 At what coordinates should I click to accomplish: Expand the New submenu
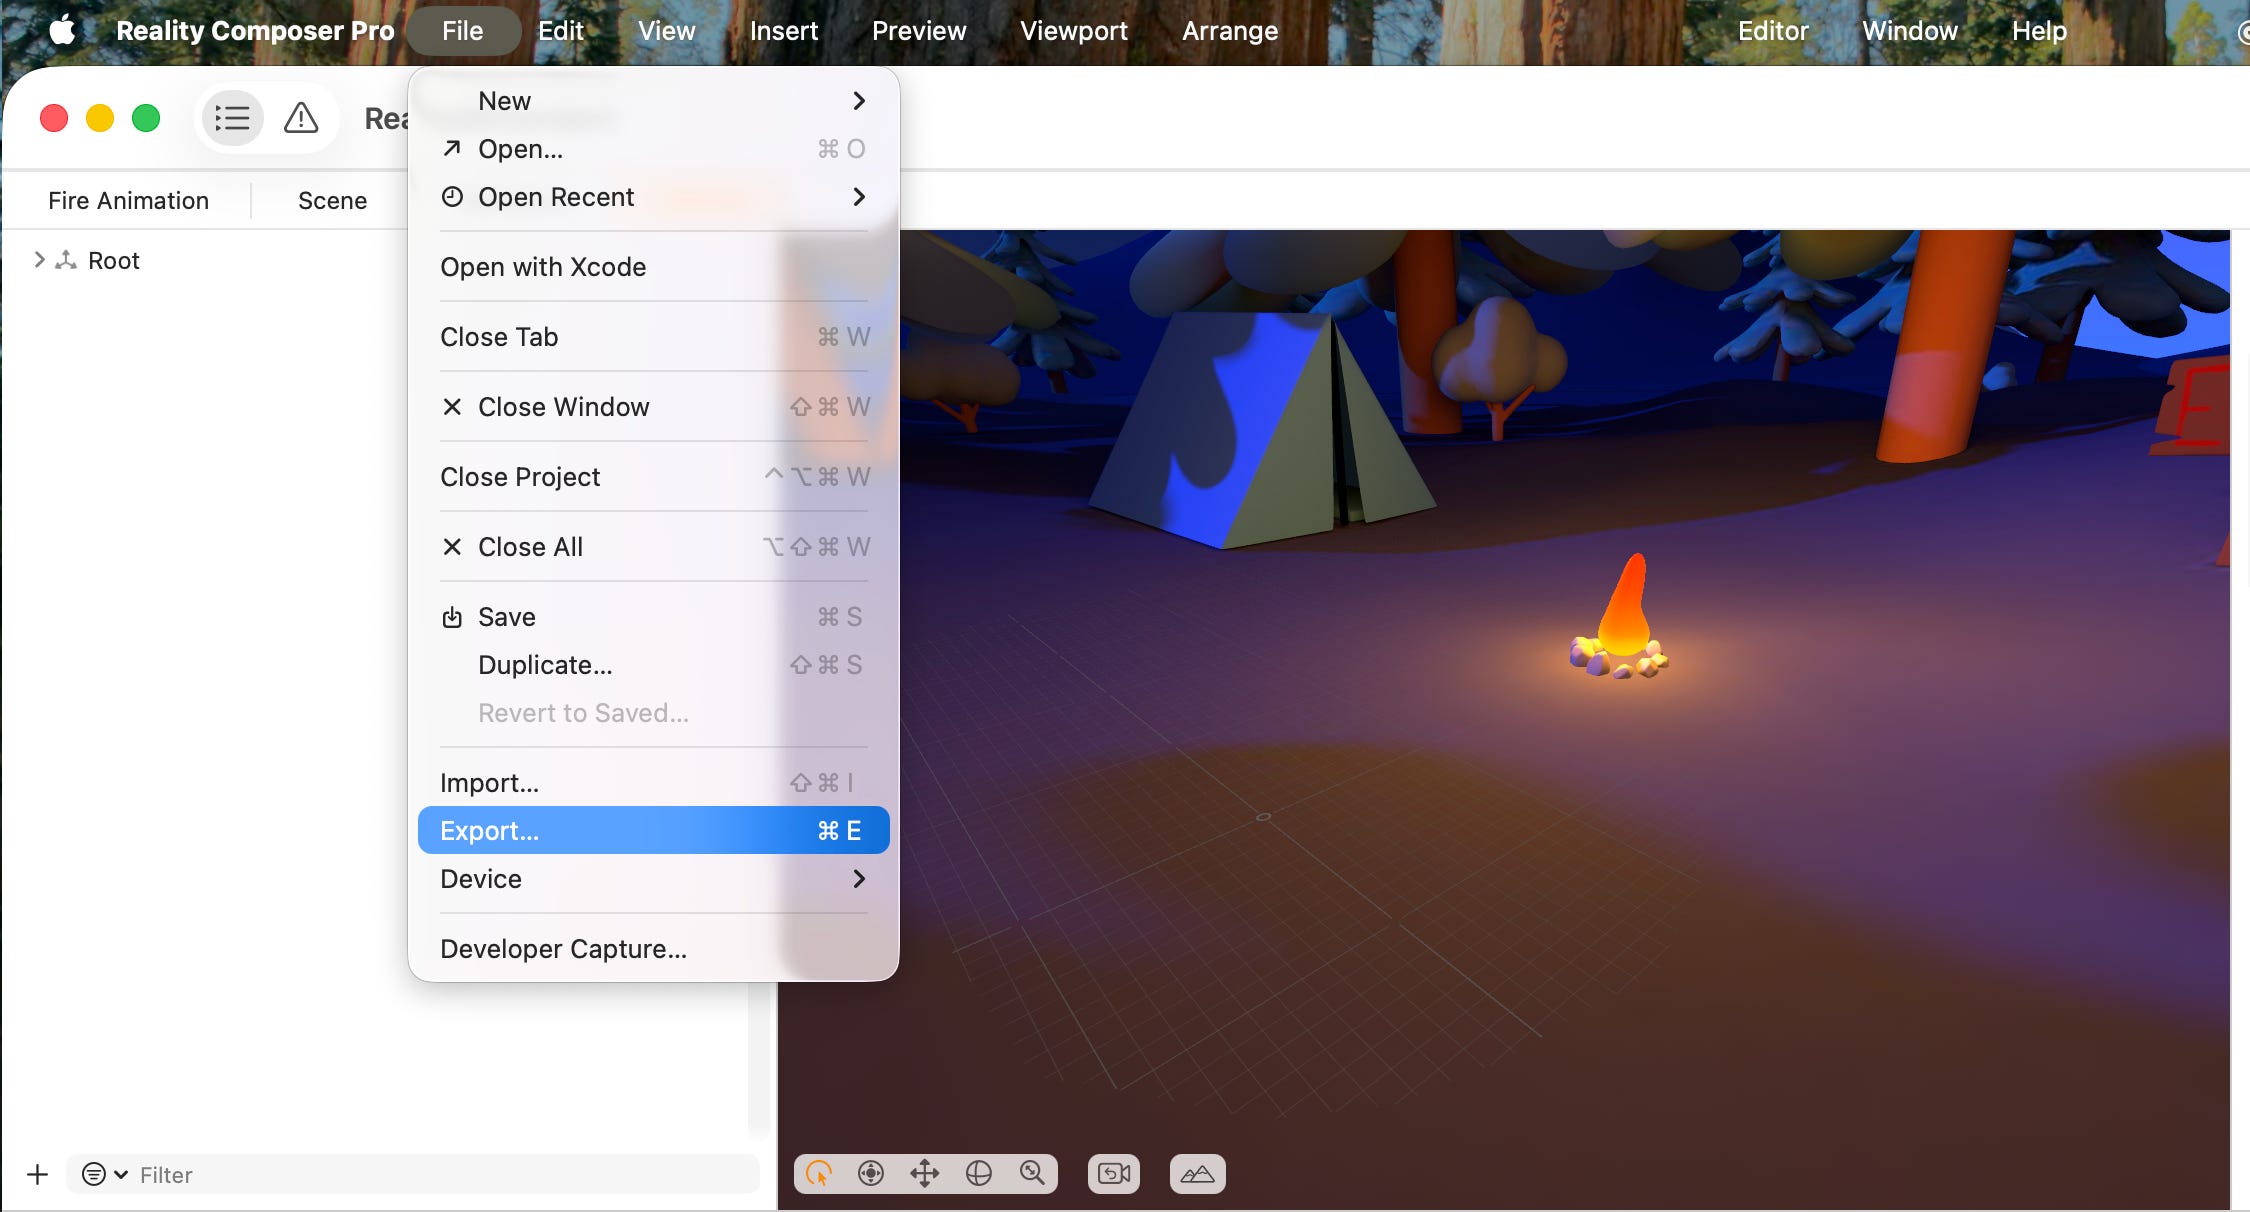pos(654,101)
